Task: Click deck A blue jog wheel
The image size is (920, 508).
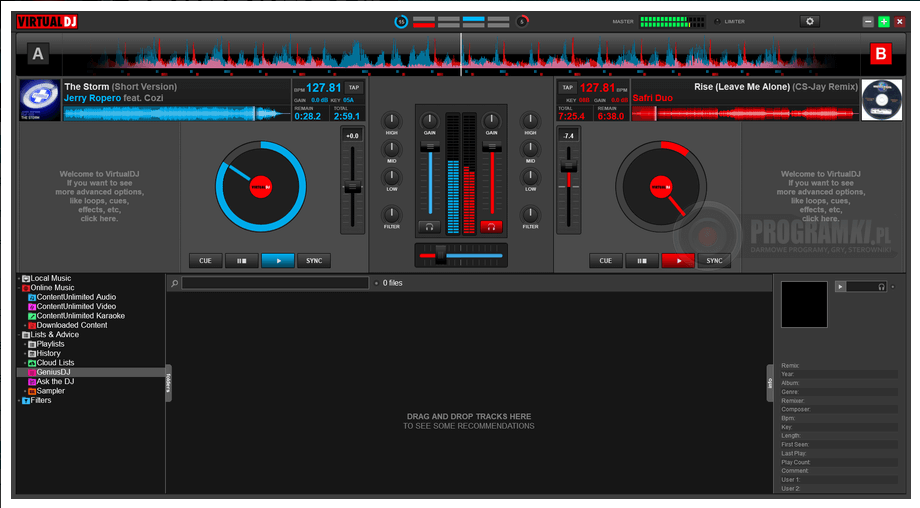Action: 261,187
